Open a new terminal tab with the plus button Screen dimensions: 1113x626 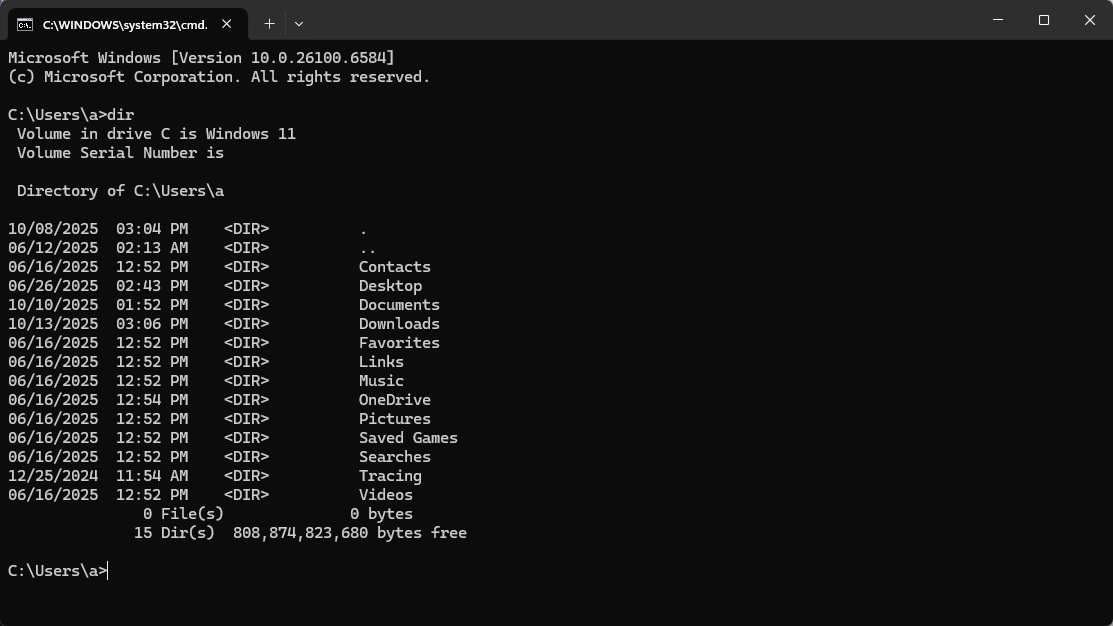click(268, 22)
